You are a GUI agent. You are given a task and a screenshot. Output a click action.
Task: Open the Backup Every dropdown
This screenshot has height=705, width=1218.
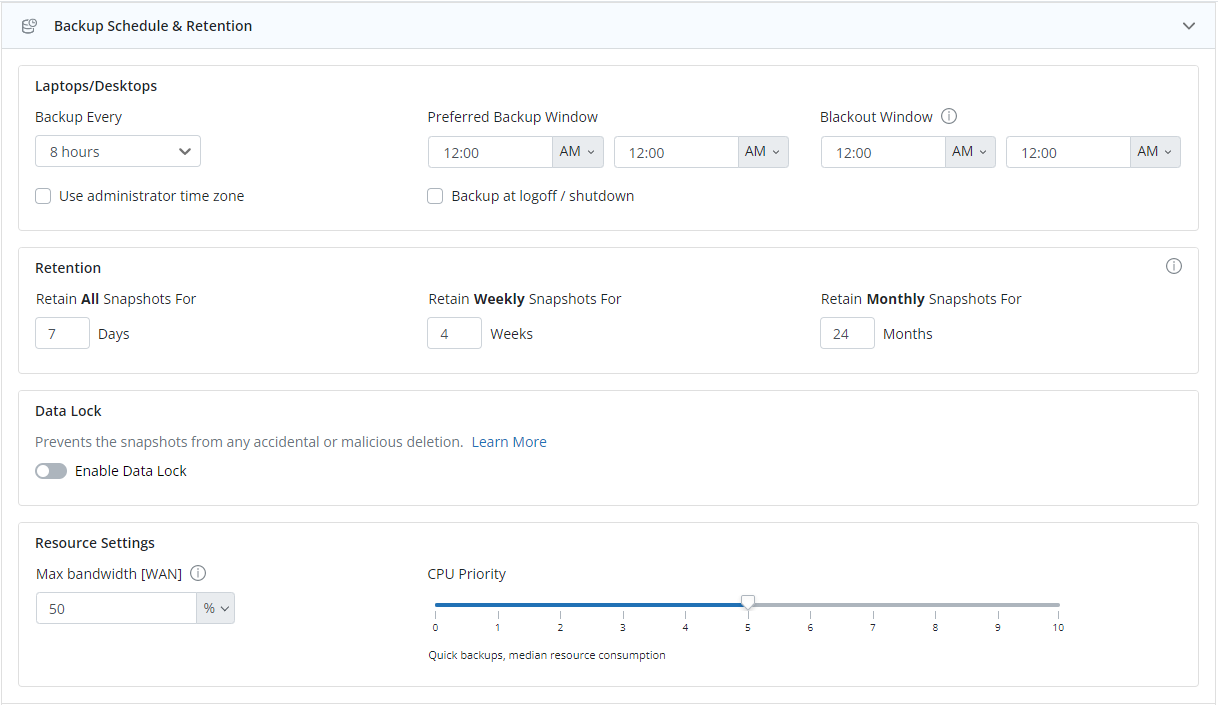point(118,152)
